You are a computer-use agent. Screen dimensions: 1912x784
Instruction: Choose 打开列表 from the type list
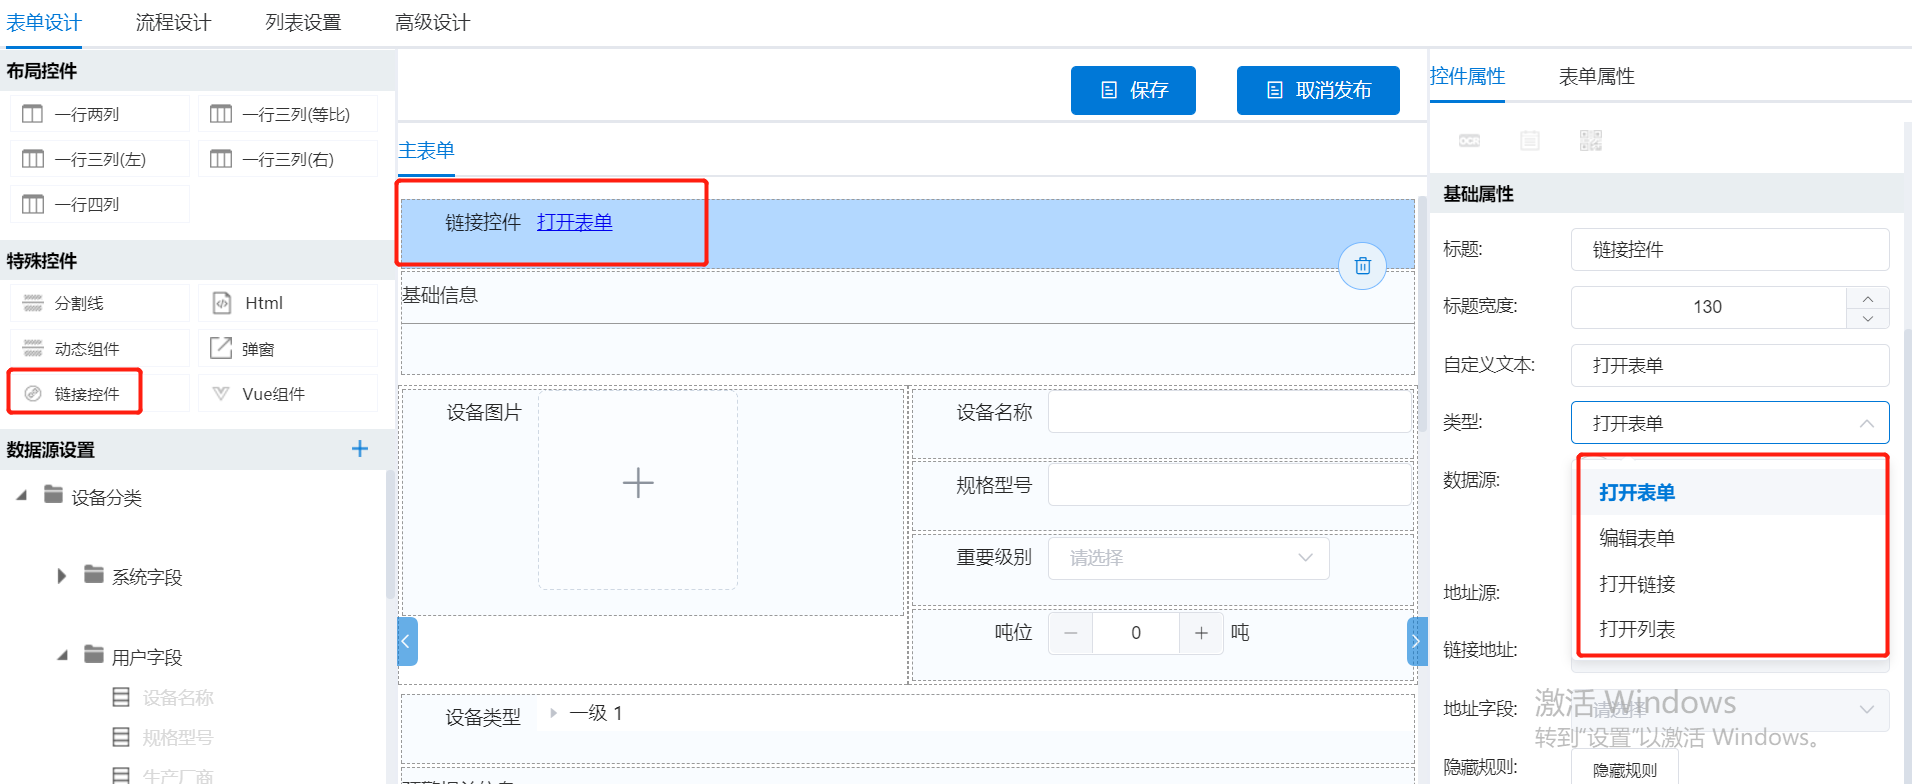tap(1733, 629)
